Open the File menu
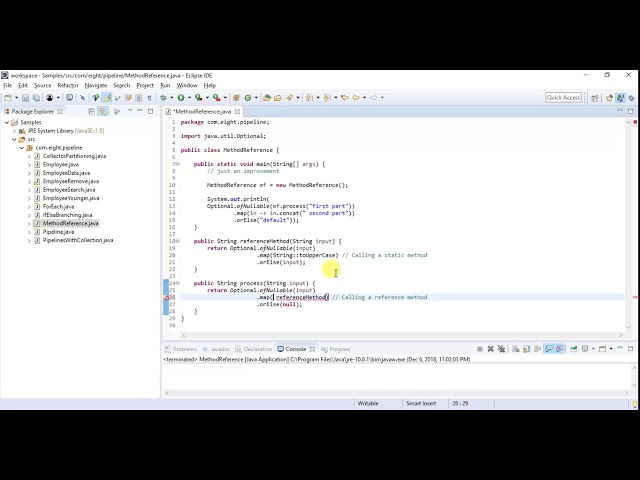This screenshot has width=640, height=480. click(7, 85)
